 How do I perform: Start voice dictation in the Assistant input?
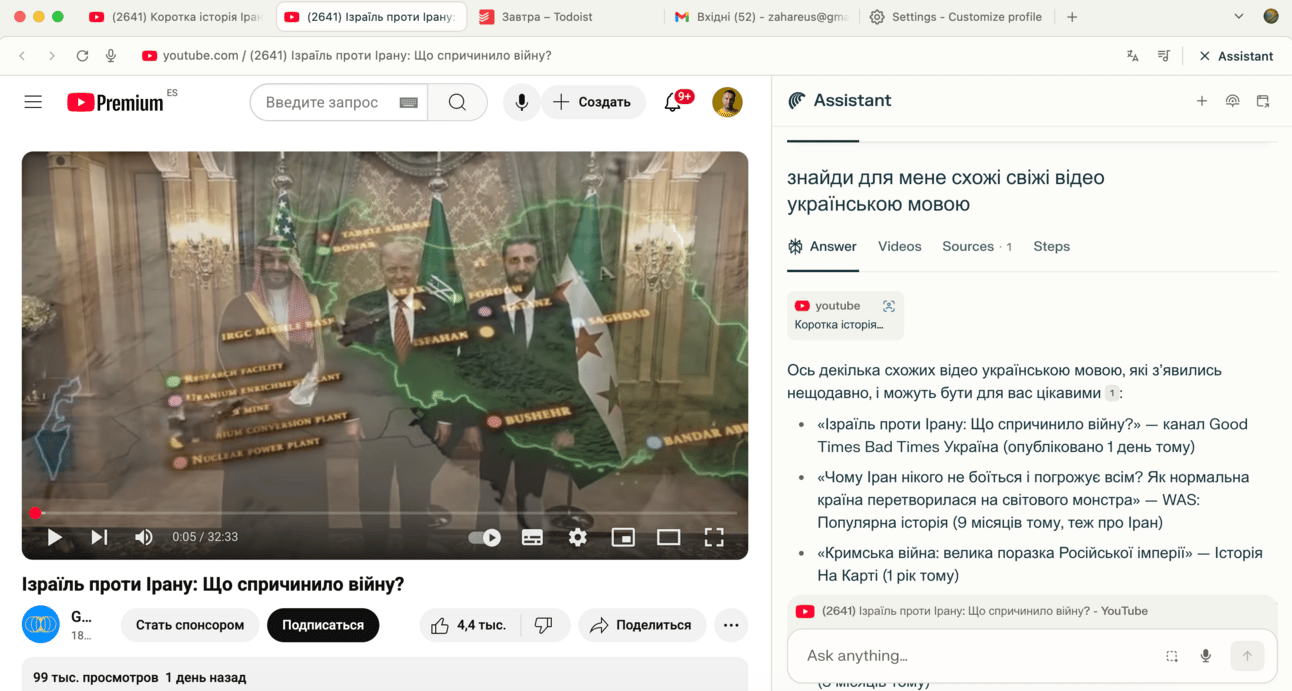(1206, 656)
